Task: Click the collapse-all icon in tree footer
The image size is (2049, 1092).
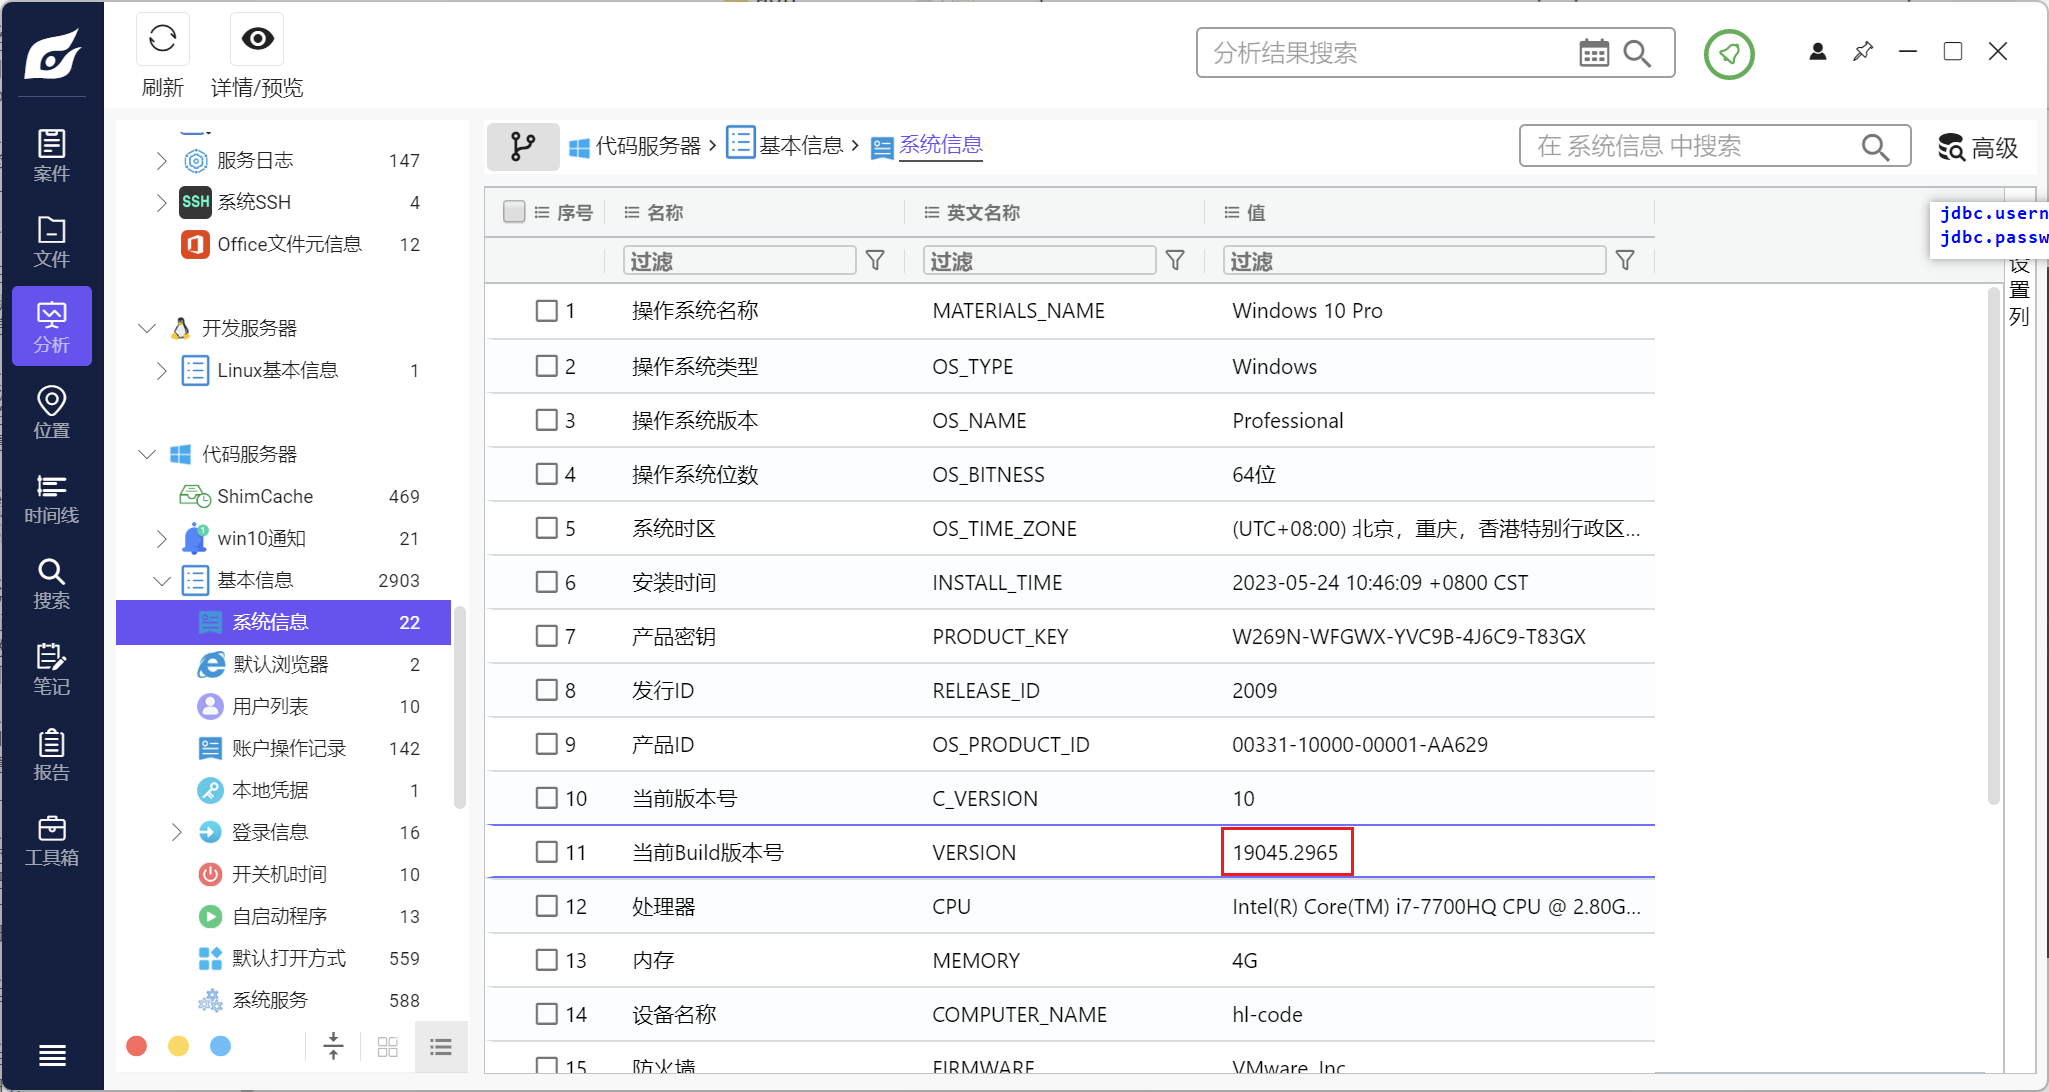Action: [333, 1046]
